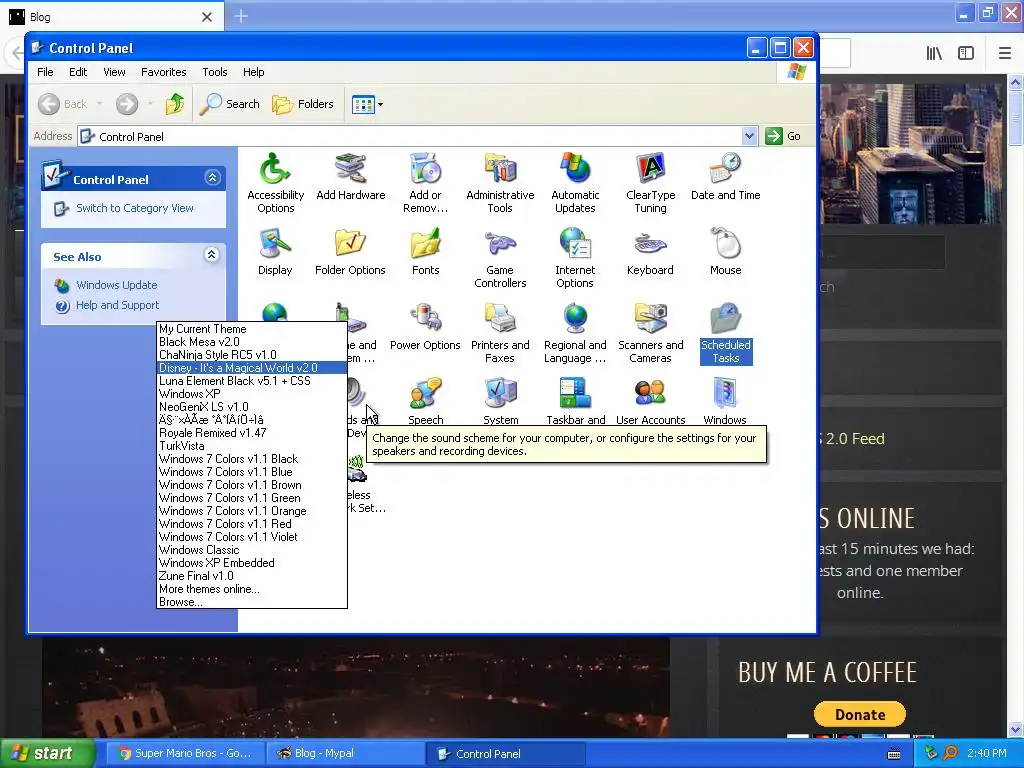
Task: Open Game Controllers icon
Action: (500, 258)
